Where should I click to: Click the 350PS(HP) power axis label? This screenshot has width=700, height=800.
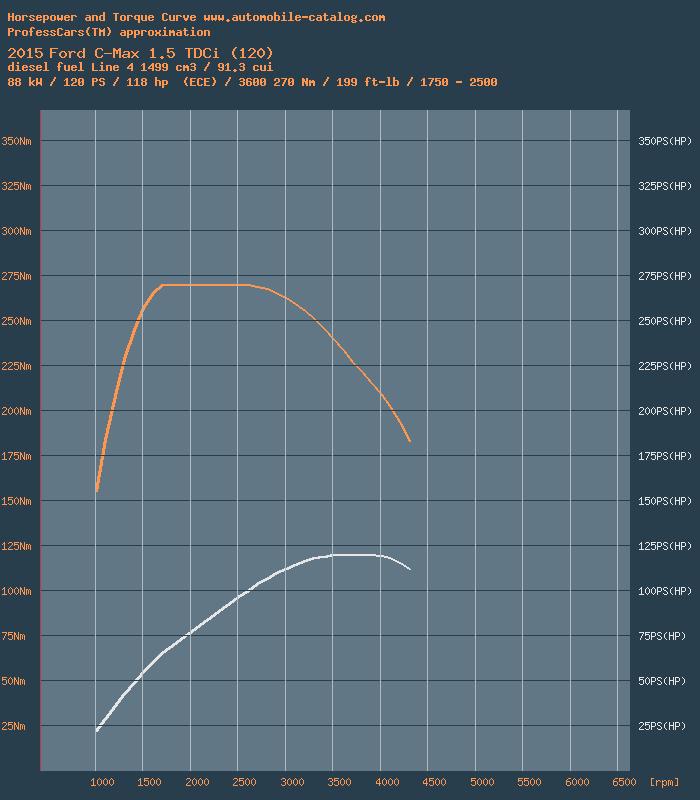665,141
